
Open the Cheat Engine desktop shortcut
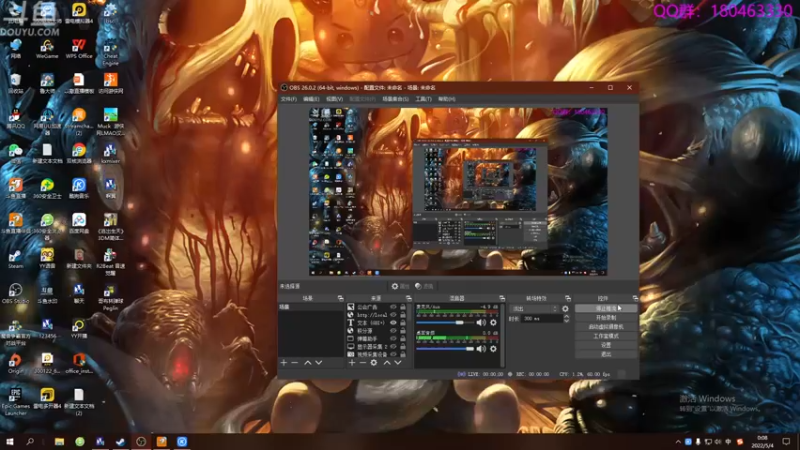point(110,53)
